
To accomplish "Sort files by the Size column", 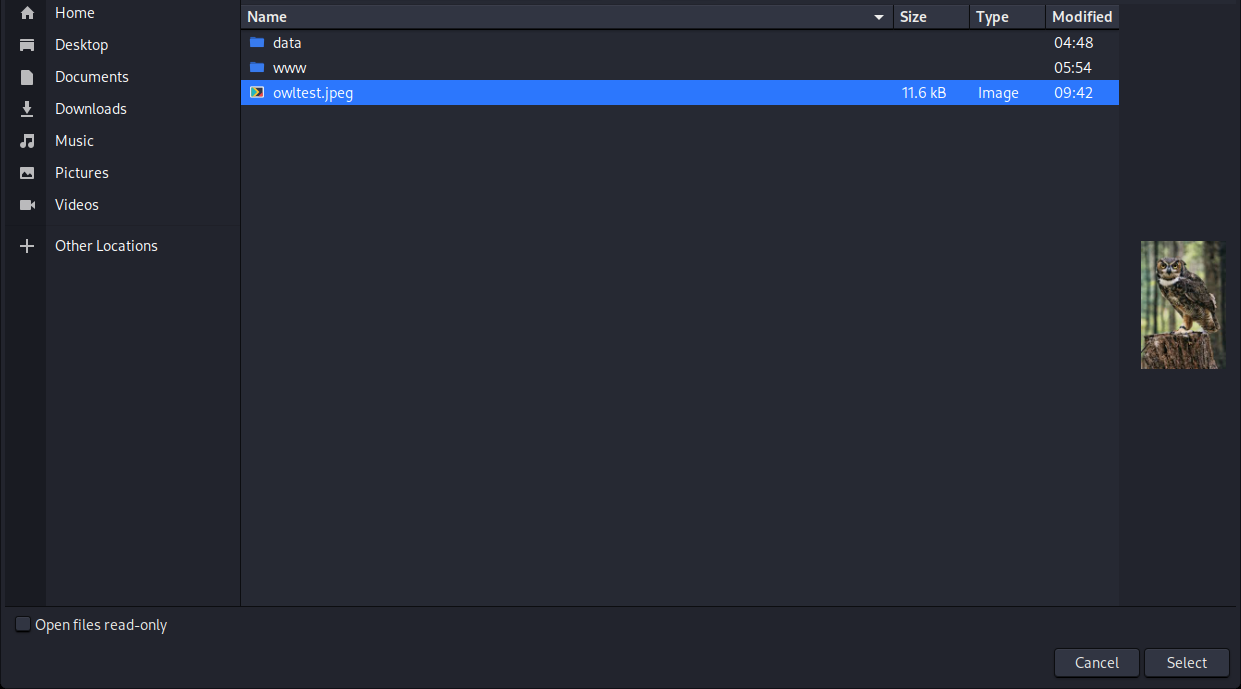I will [x=912, y=16].
